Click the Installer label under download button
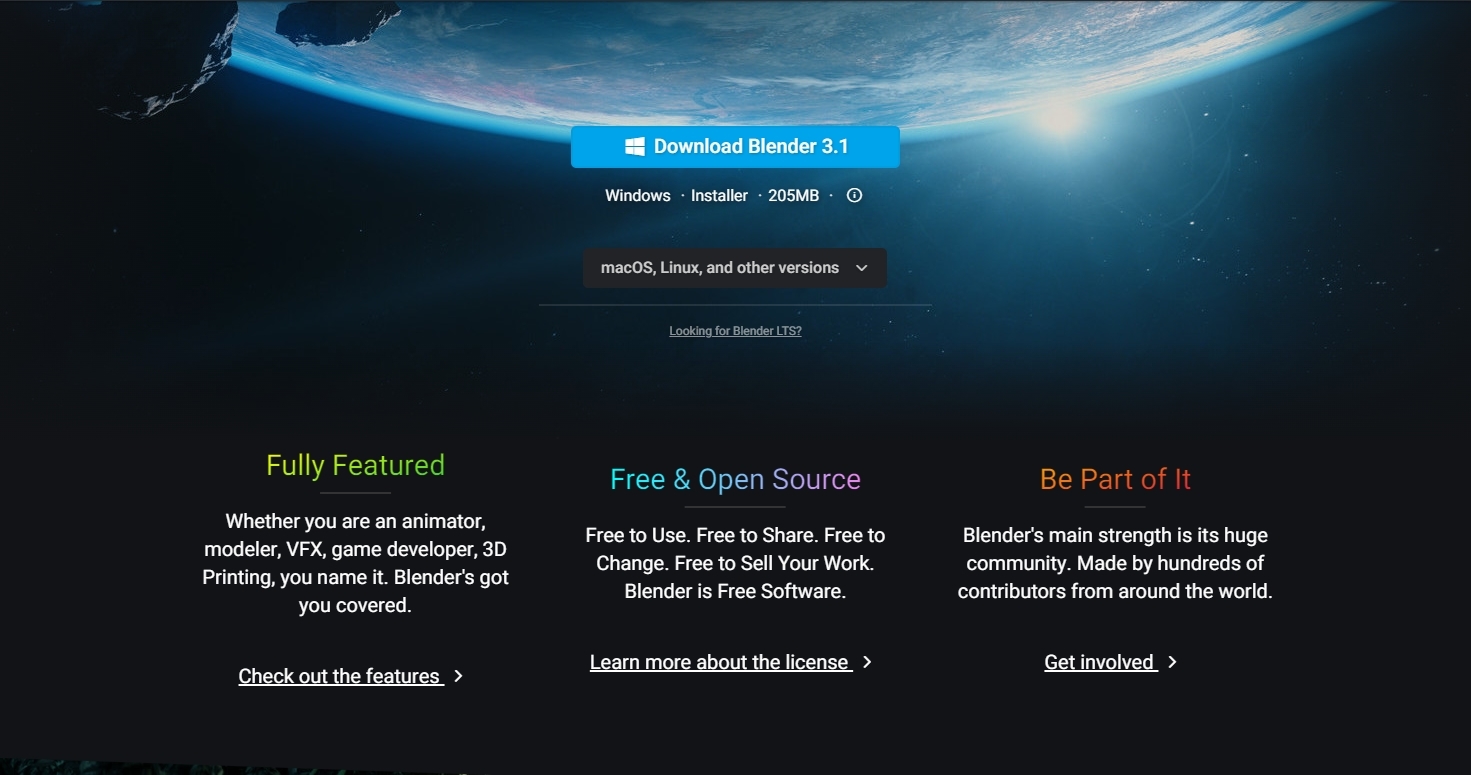 pyautogui.click(x=719, y=196)
